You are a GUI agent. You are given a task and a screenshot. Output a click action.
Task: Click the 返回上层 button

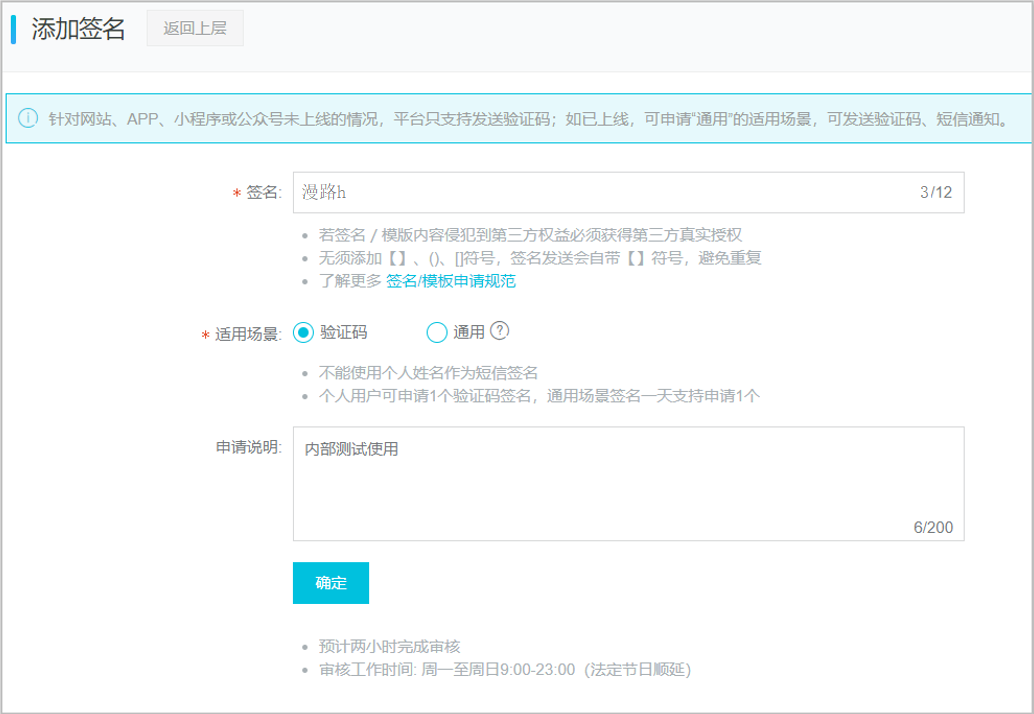pos(195,28)
